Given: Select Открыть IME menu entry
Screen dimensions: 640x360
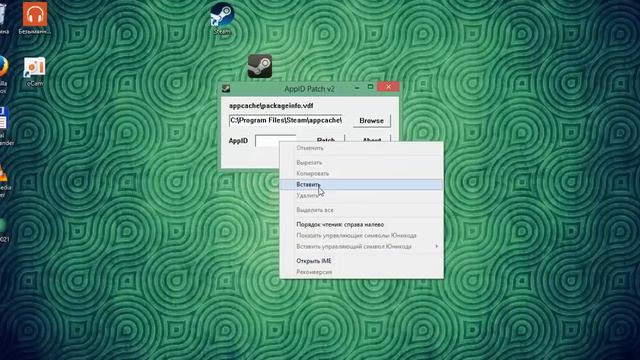Looking at the screenshot, I should tap(361, 261).
